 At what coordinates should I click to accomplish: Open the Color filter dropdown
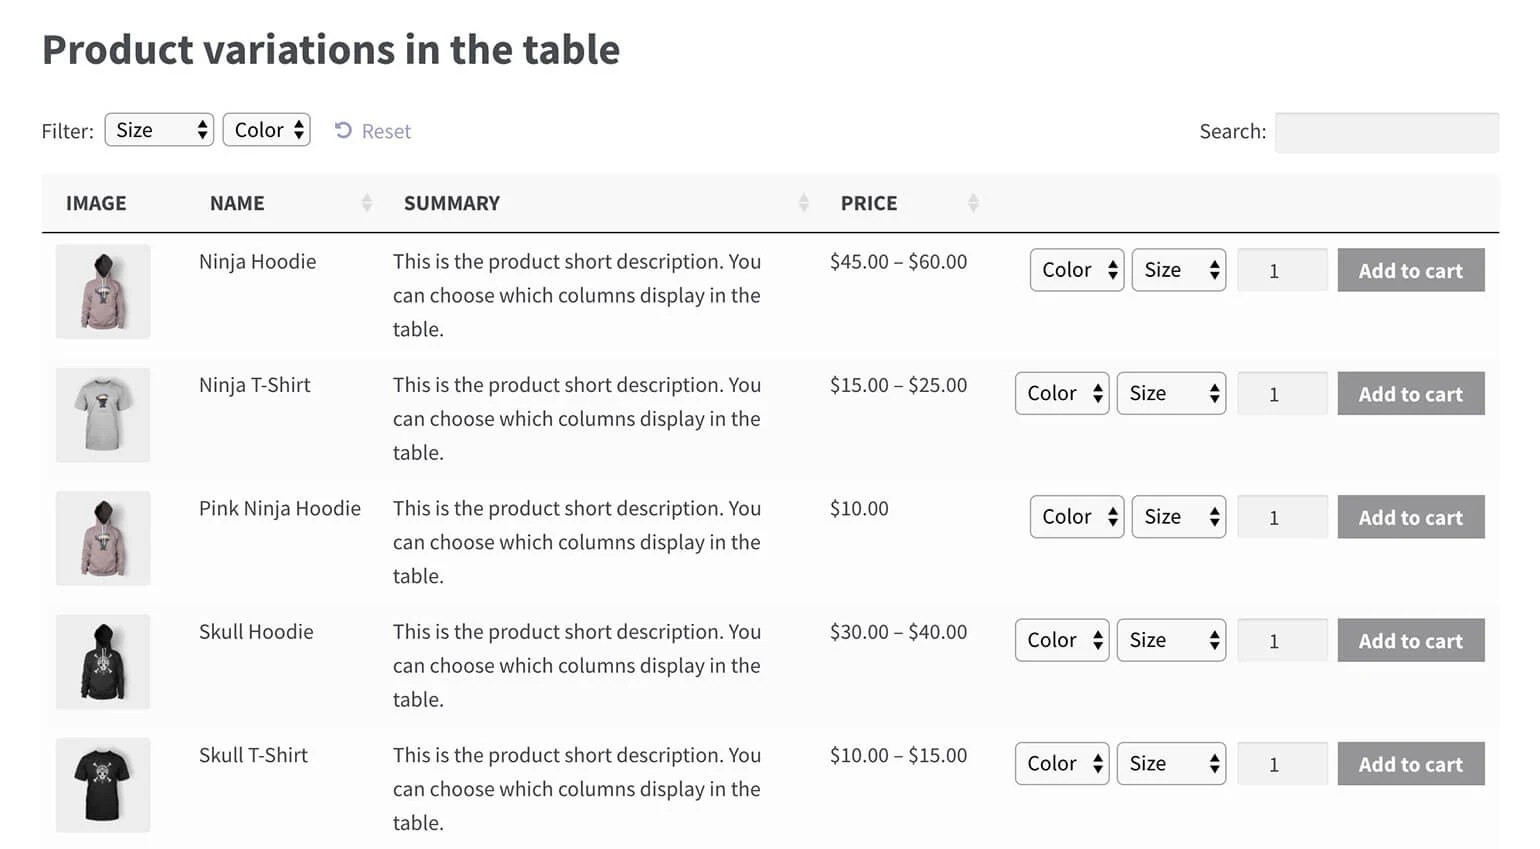[266, 130]
